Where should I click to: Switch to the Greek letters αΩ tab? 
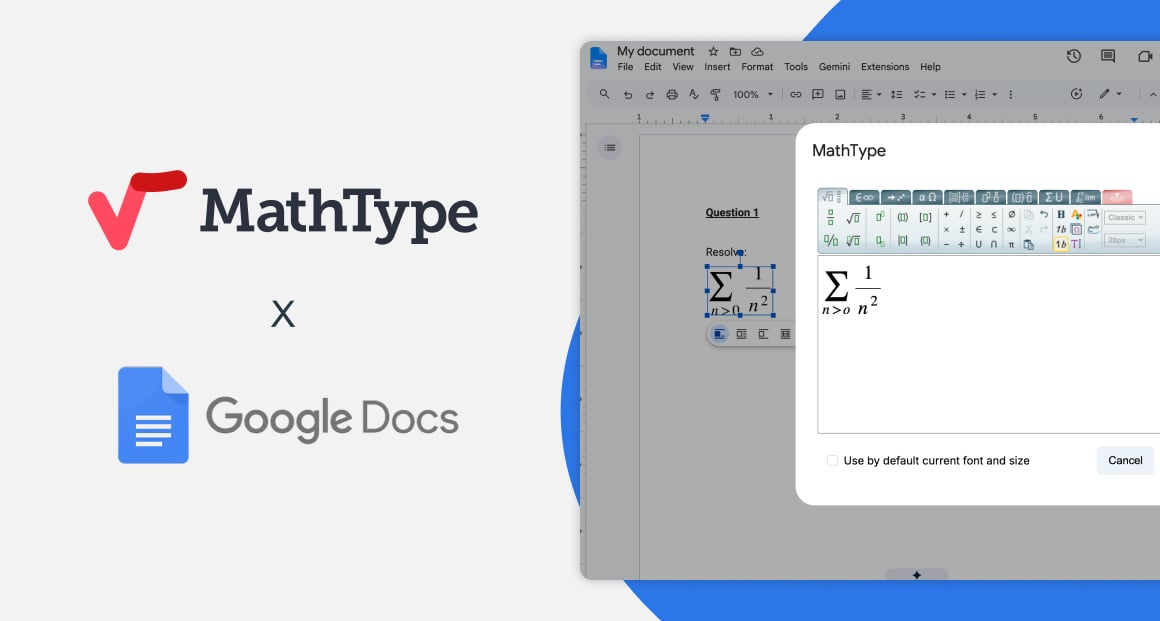[x=928, y=198]
